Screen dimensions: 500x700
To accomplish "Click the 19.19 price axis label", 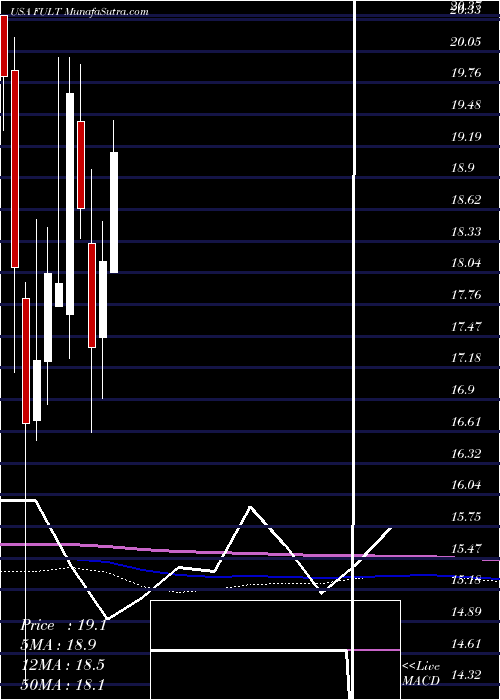I will 466,137.
